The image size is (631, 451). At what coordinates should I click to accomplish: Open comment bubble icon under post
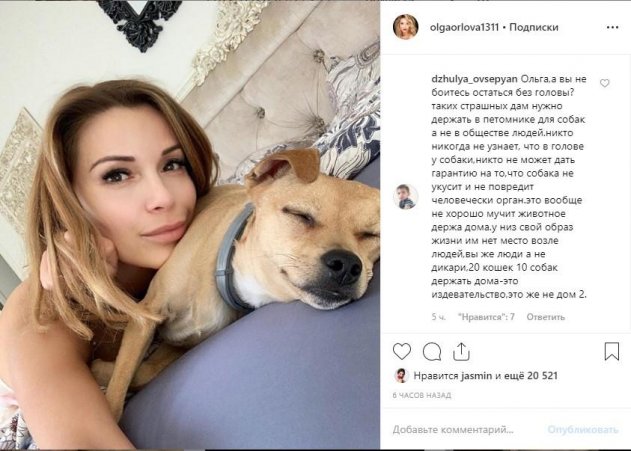point(432,352)
